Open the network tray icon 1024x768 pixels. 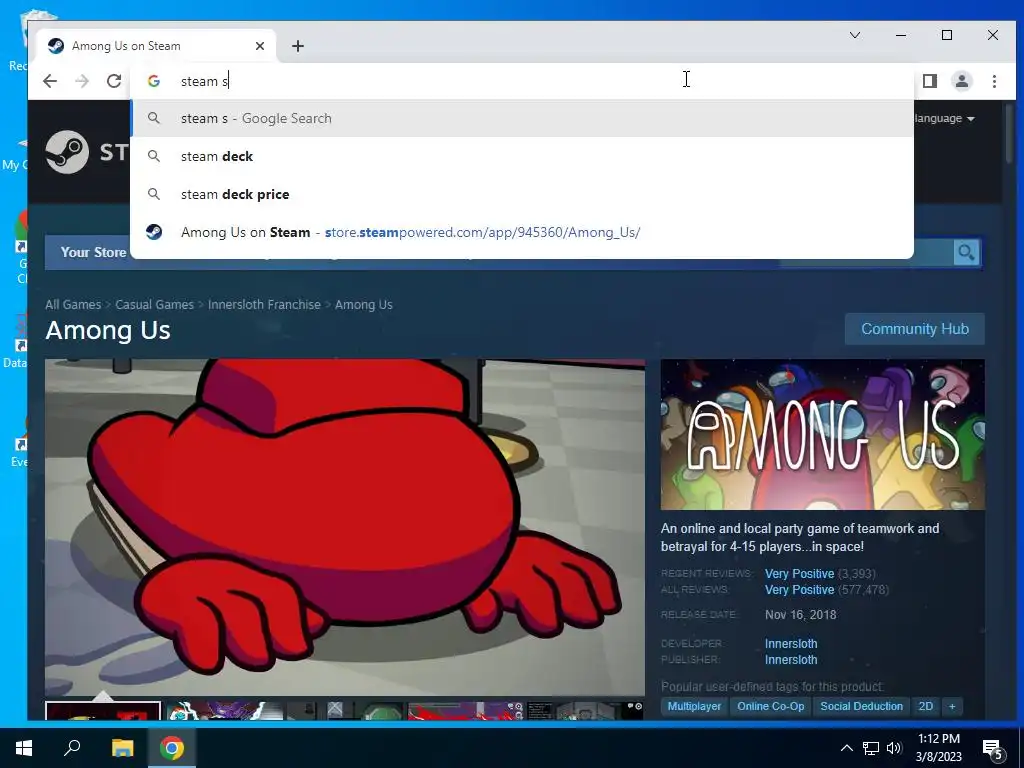tap(871, 748)
